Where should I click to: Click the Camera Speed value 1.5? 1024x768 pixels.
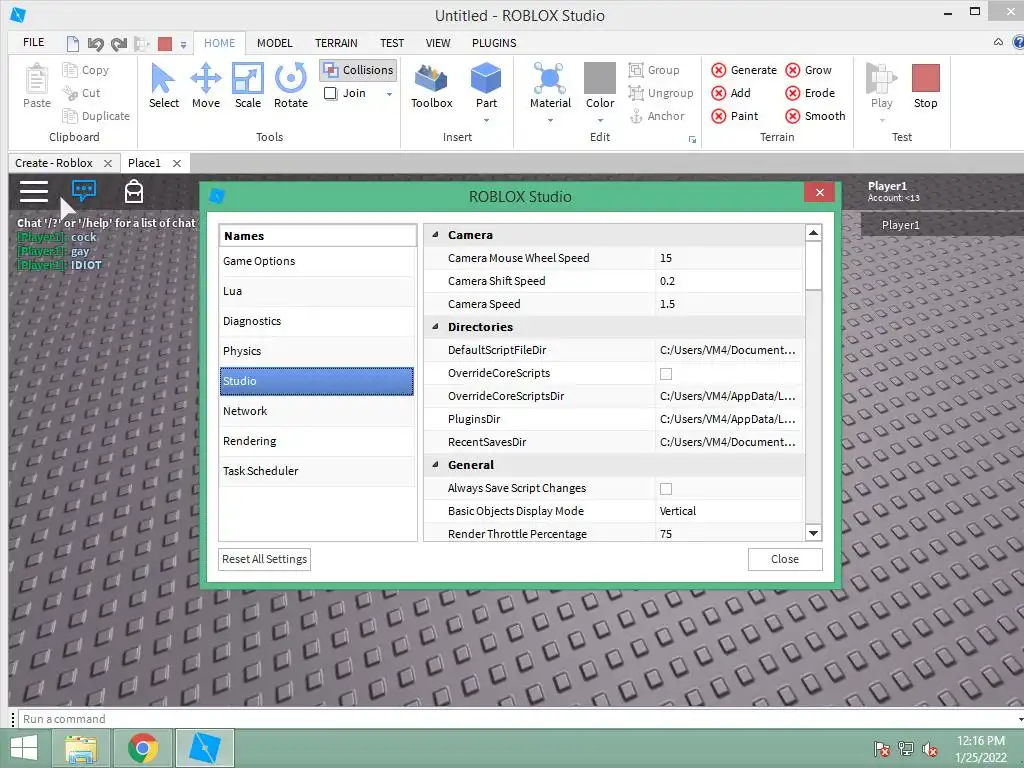729,304
